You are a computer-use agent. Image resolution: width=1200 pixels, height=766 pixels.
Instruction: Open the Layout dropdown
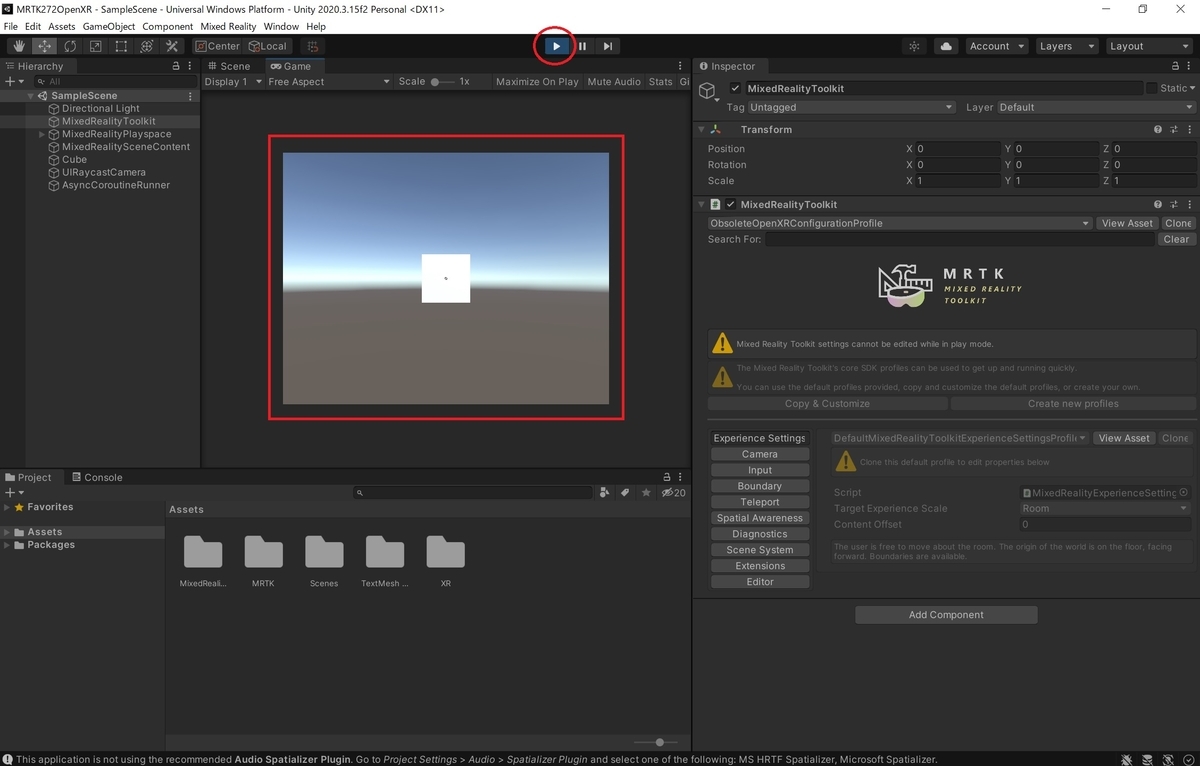tap(1148, 46)
